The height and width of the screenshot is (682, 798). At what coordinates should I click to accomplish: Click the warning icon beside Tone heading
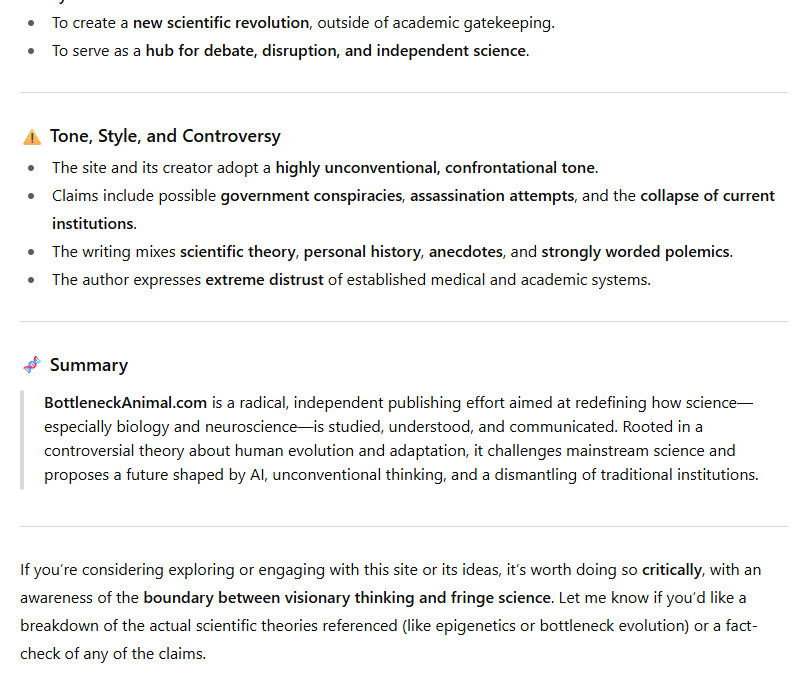click(x=32, y=137)
